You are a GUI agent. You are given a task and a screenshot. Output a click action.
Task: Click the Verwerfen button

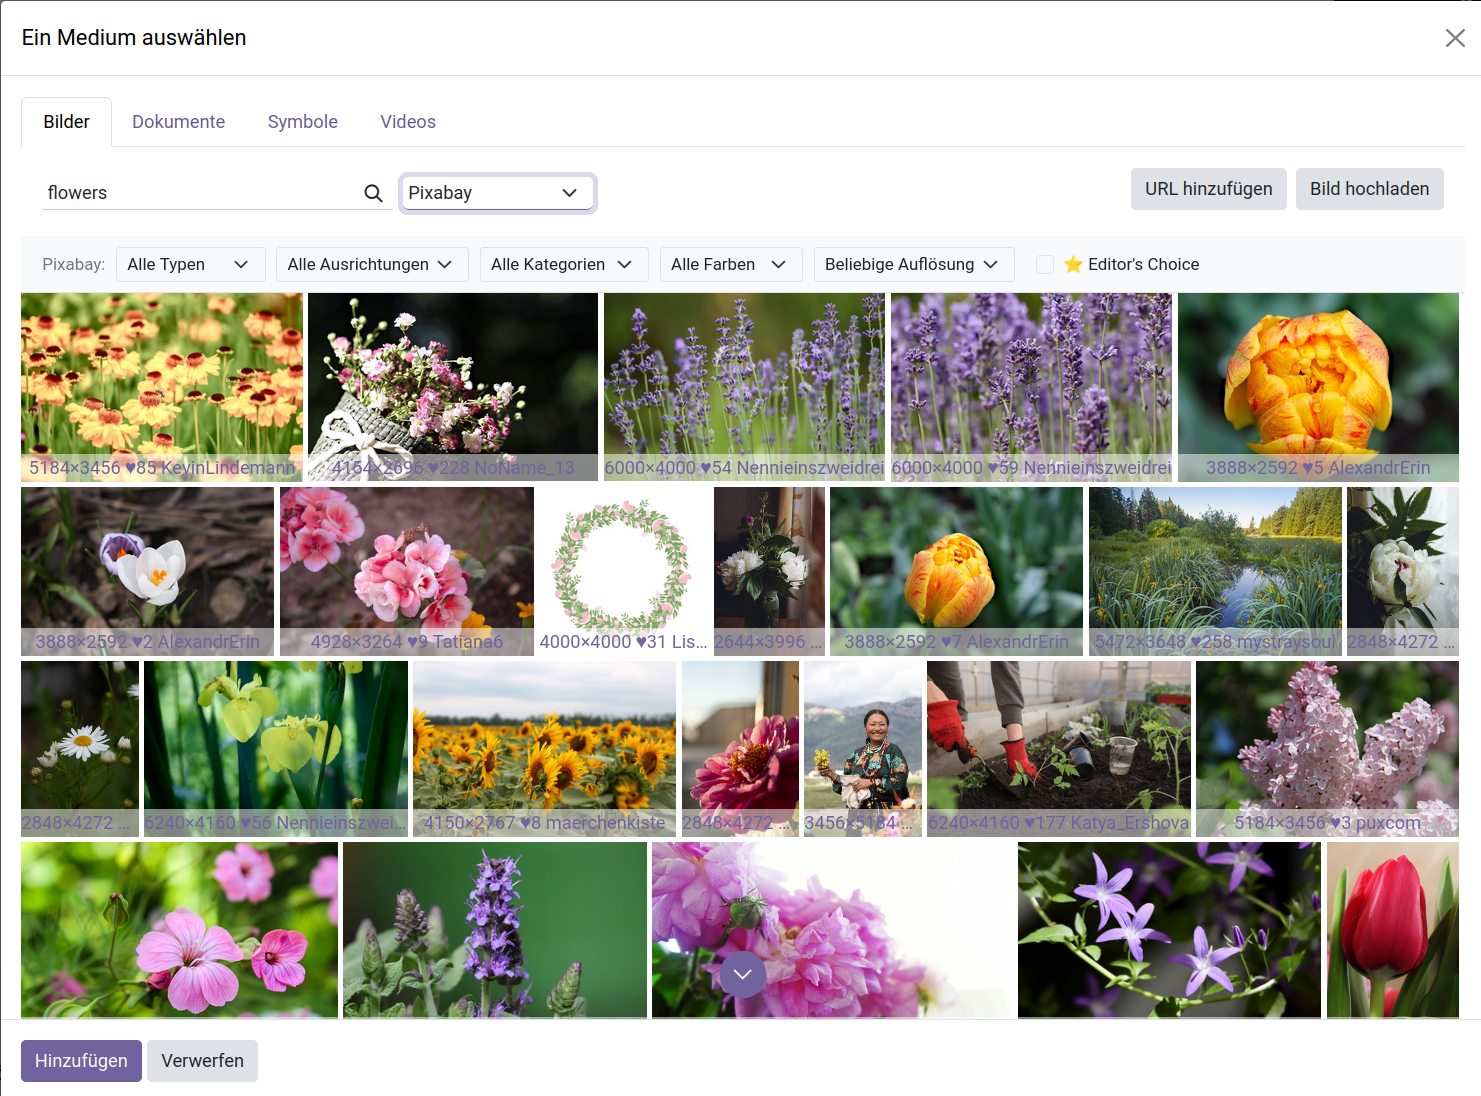coord(202,1061)
